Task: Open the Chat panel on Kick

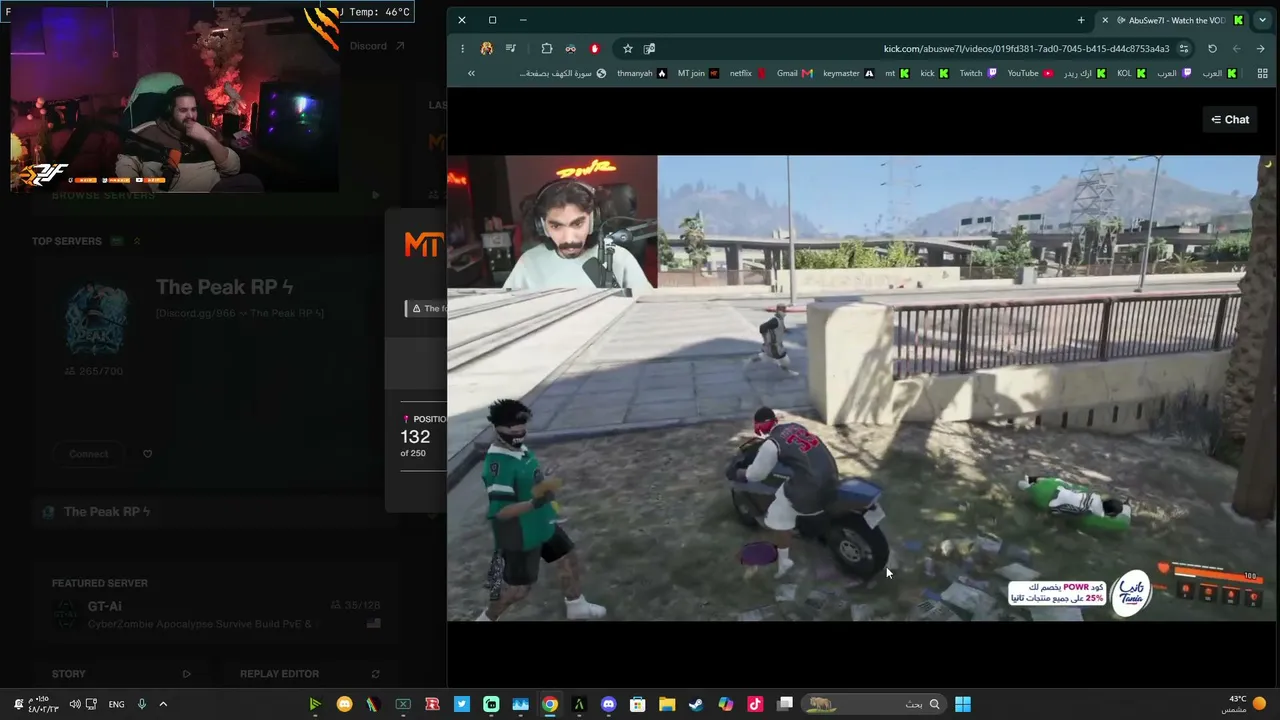Action: pyautogui.click(x=1230, y=119)
